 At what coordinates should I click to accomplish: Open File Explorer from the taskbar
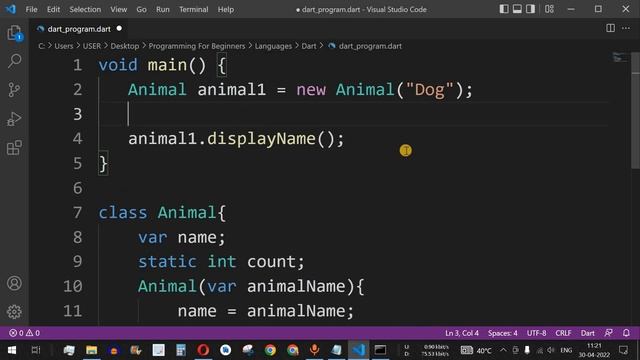click(x=91, y=350)
